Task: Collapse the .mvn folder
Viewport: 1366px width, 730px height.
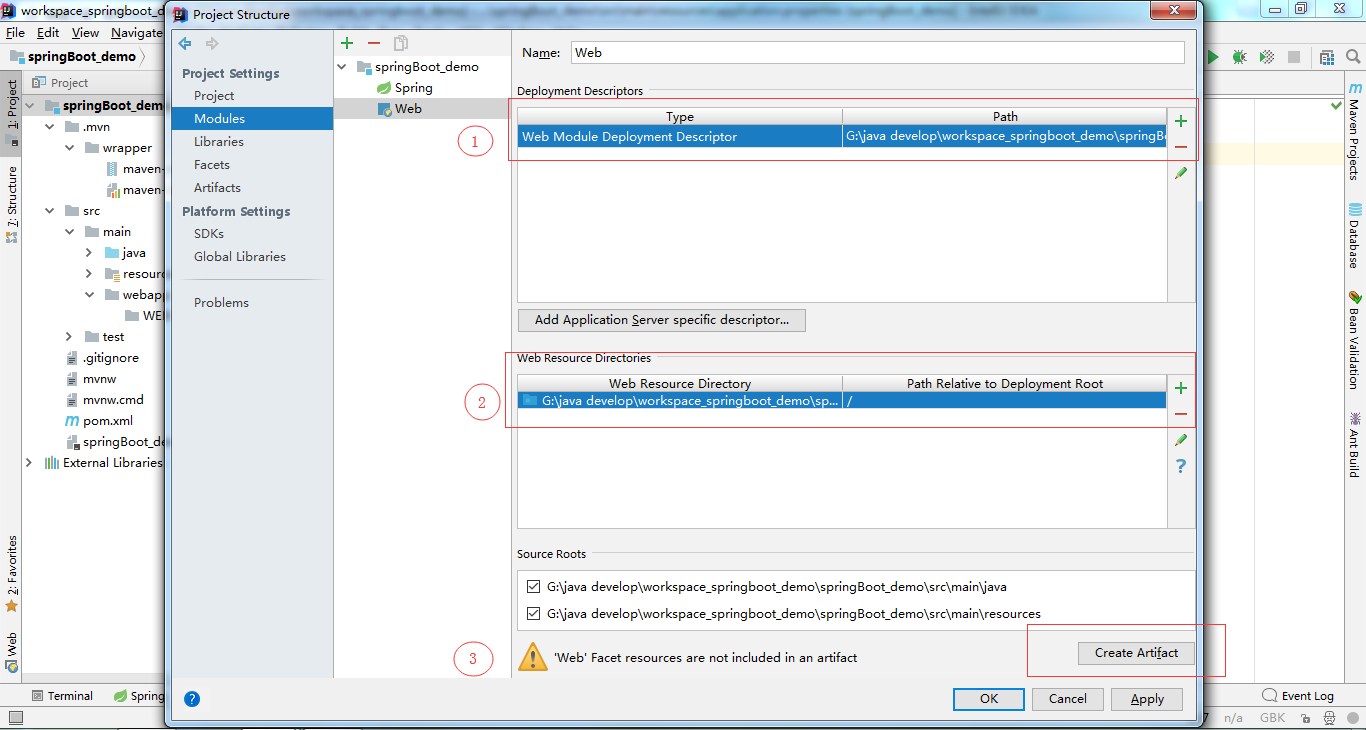Action: pyautogui.click(x=50, y=127)
